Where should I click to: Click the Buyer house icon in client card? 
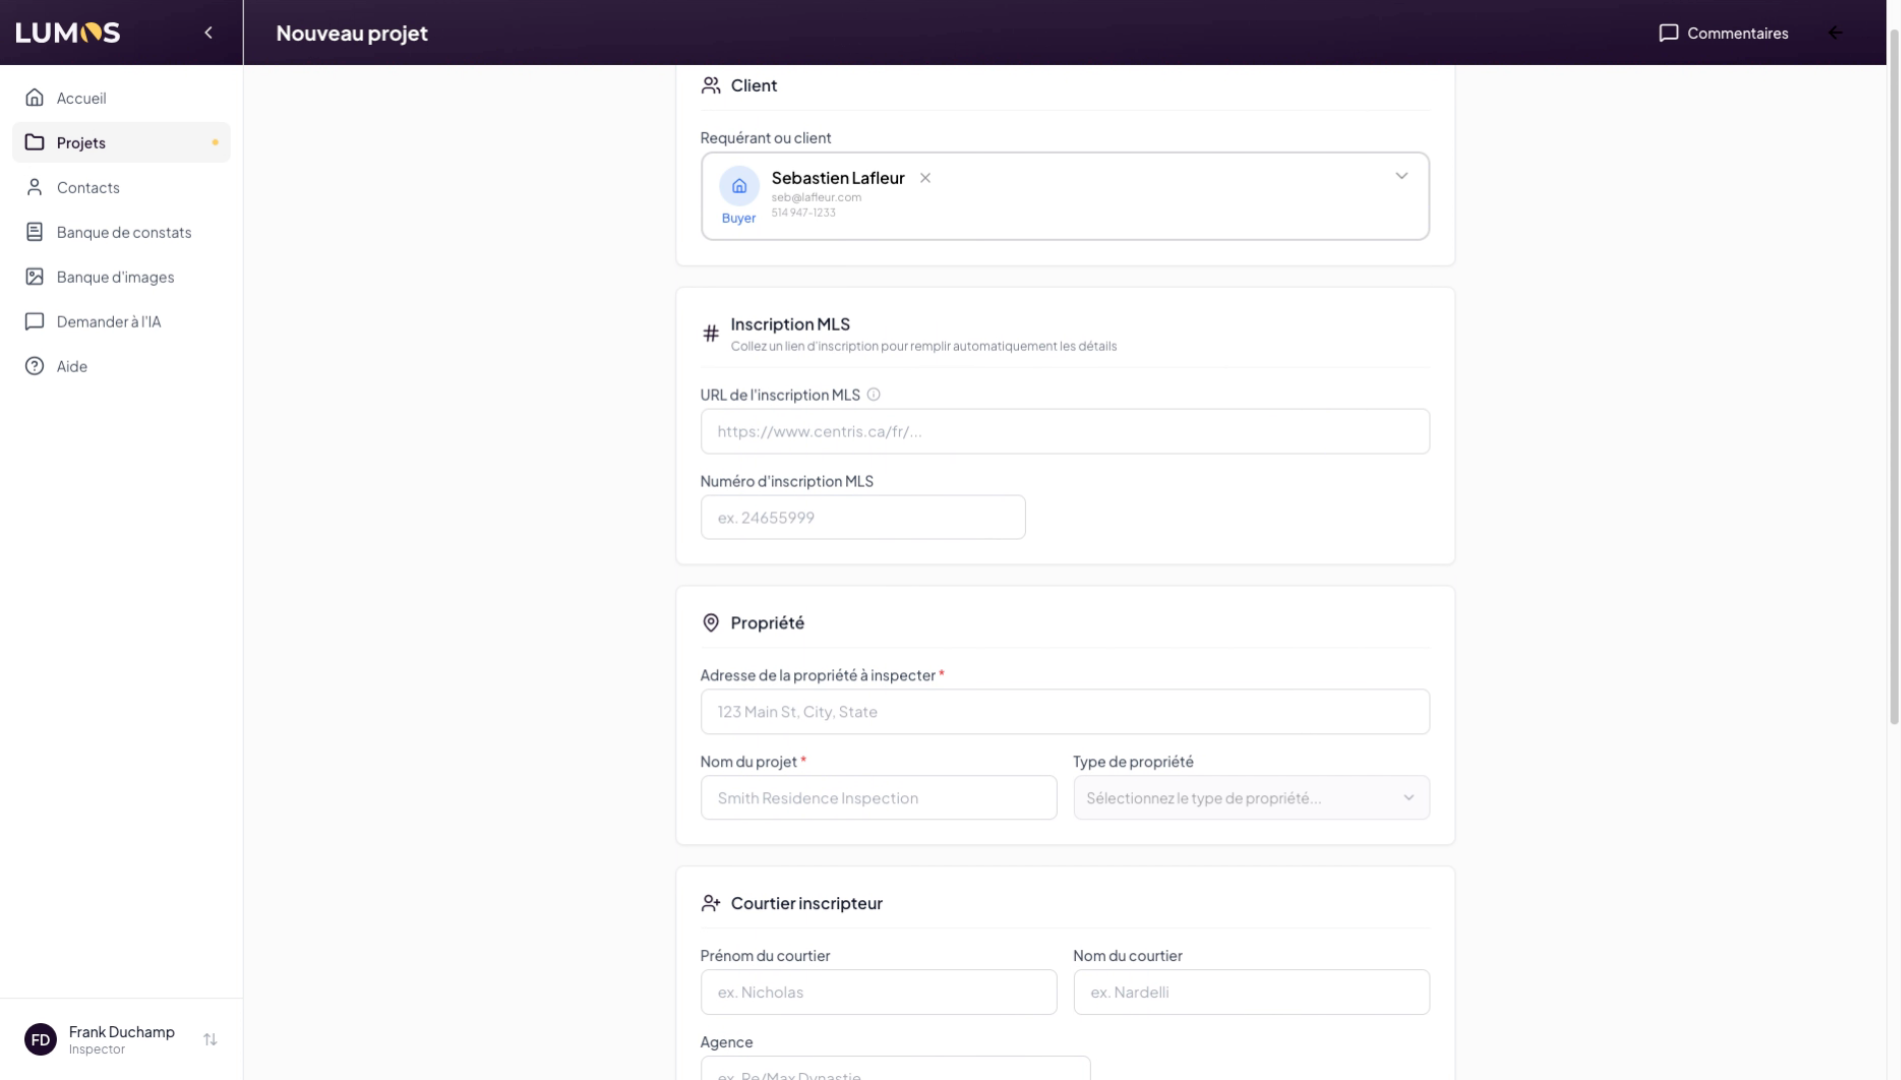(x=739, y=186)
